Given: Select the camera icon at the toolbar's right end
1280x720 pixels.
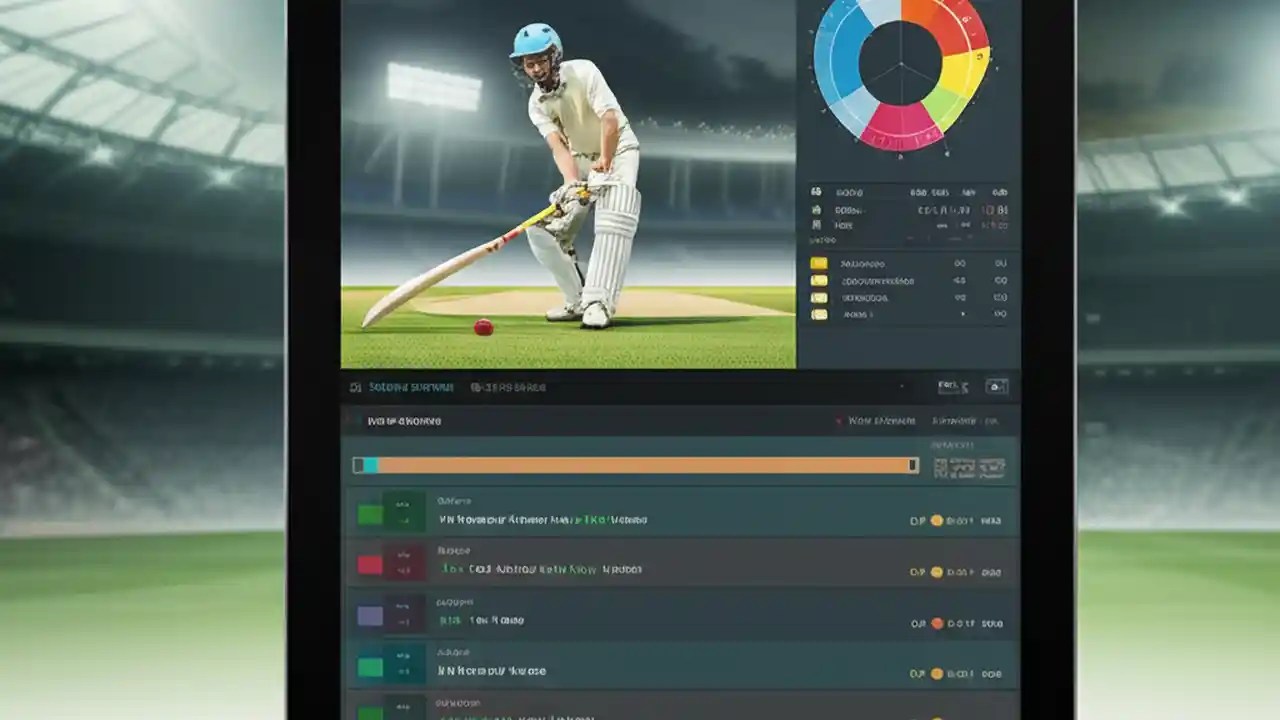Looking at the screenshot, I should click(x=995, y=385).
